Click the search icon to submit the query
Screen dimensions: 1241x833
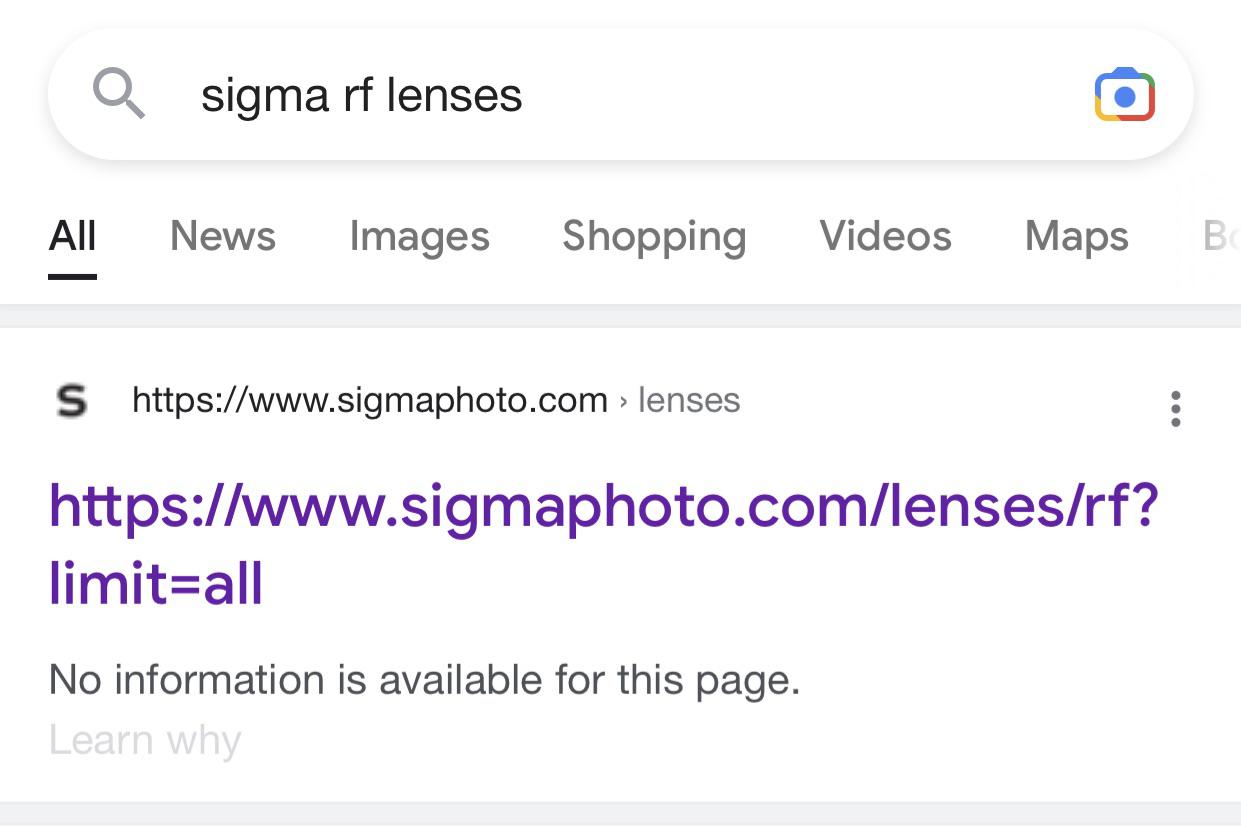click(120, 94)
